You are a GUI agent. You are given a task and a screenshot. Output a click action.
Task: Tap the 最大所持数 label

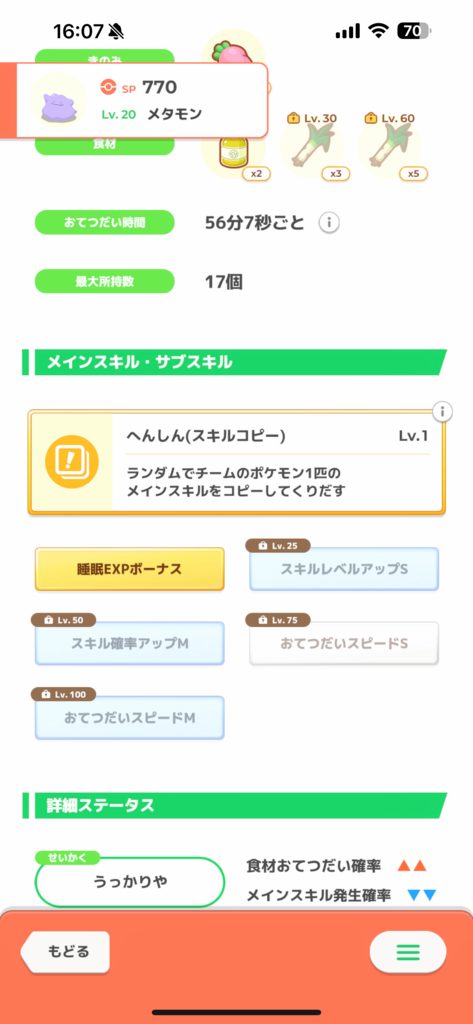point(105,282)
